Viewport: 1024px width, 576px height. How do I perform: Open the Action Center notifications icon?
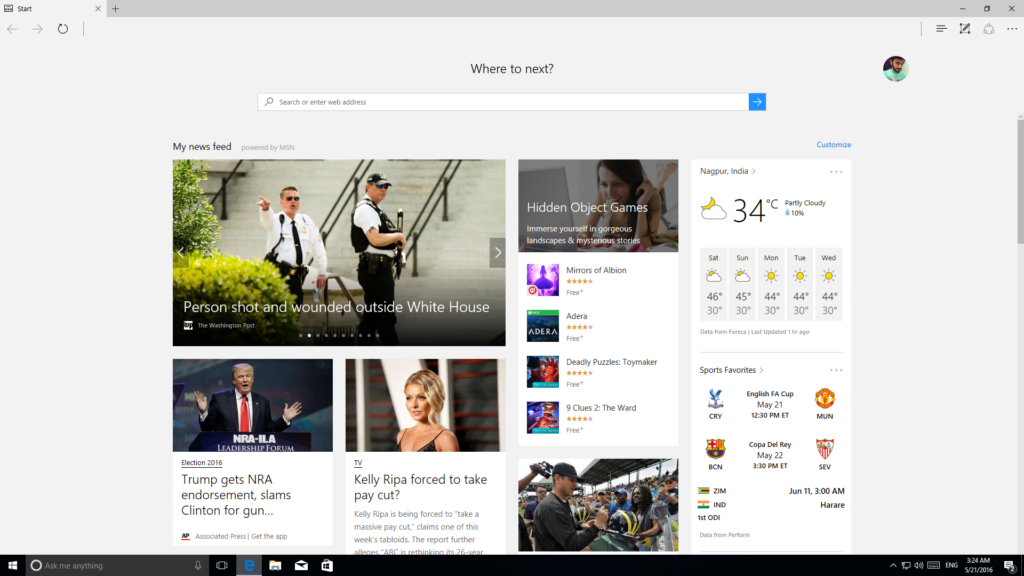tap(1010, 566)
